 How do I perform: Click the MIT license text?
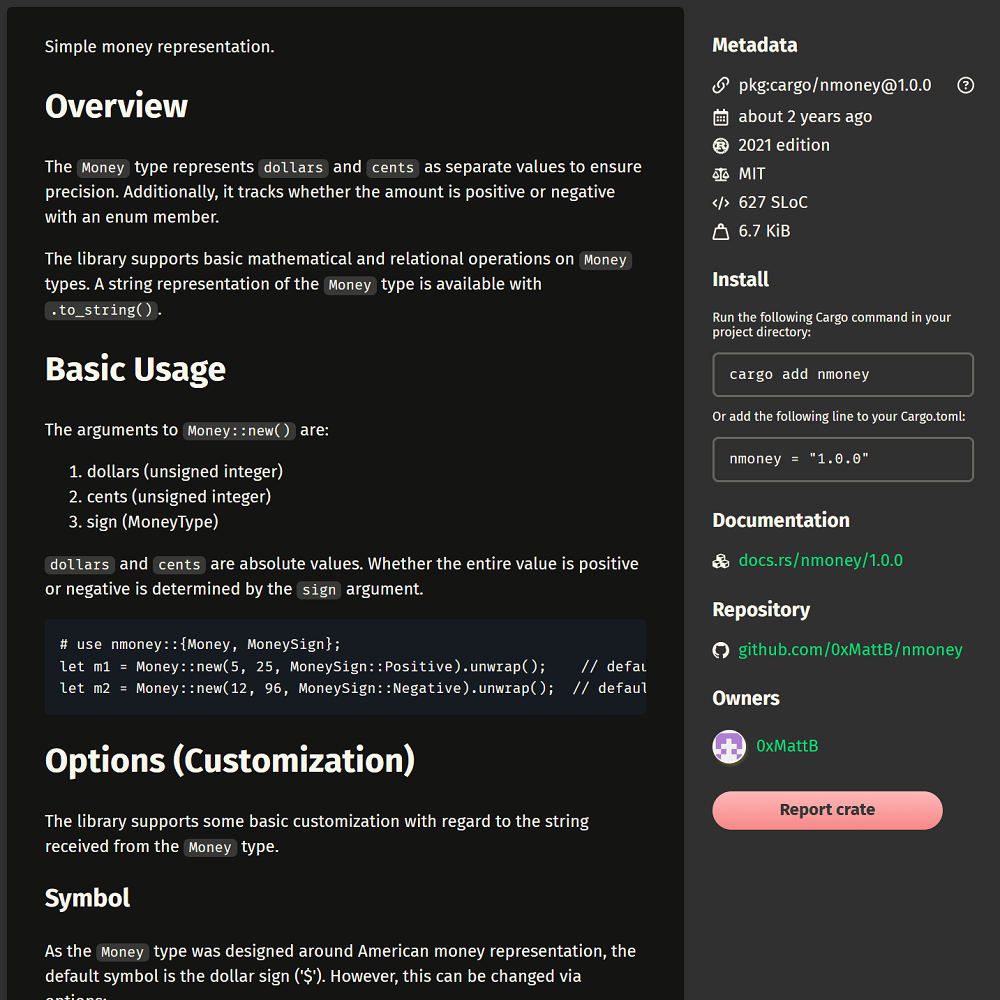click(x=752, y=174)
